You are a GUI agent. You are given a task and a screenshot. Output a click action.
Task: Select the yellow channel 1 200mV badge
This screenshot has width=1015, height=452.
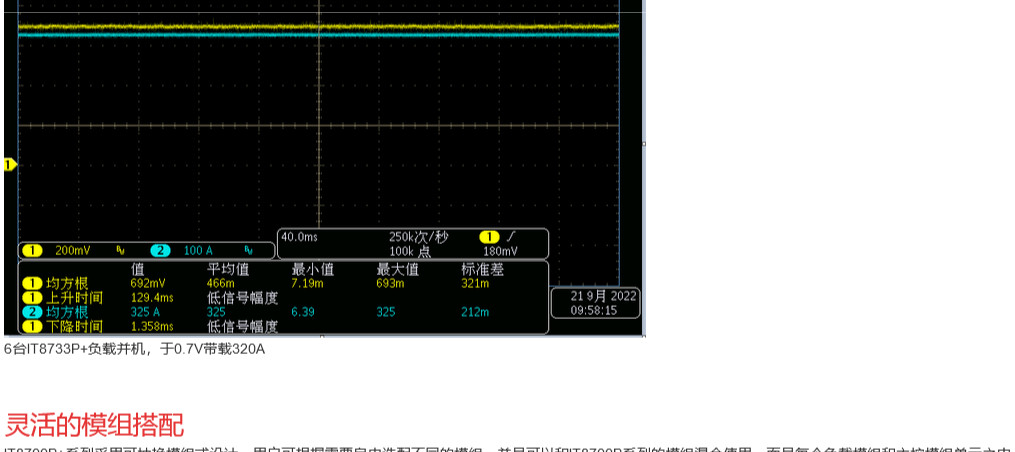[32, 250]
